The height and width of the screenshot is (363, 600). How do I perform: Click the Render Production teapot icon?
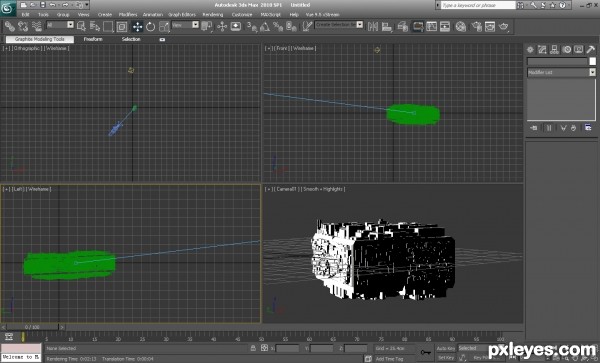504,26
